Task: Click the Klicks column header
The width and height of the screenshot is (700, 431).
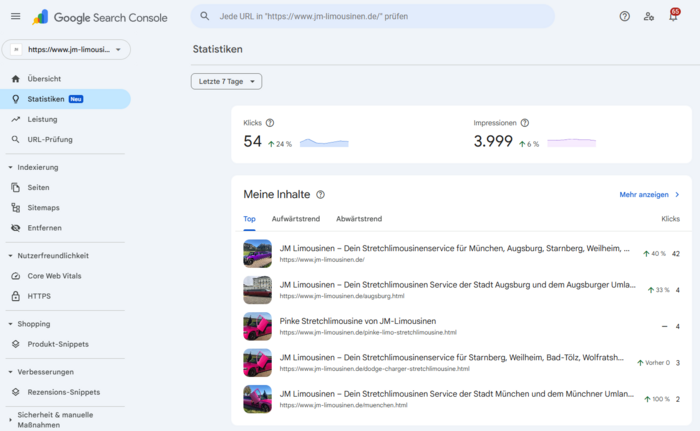Action: [670, 219]
